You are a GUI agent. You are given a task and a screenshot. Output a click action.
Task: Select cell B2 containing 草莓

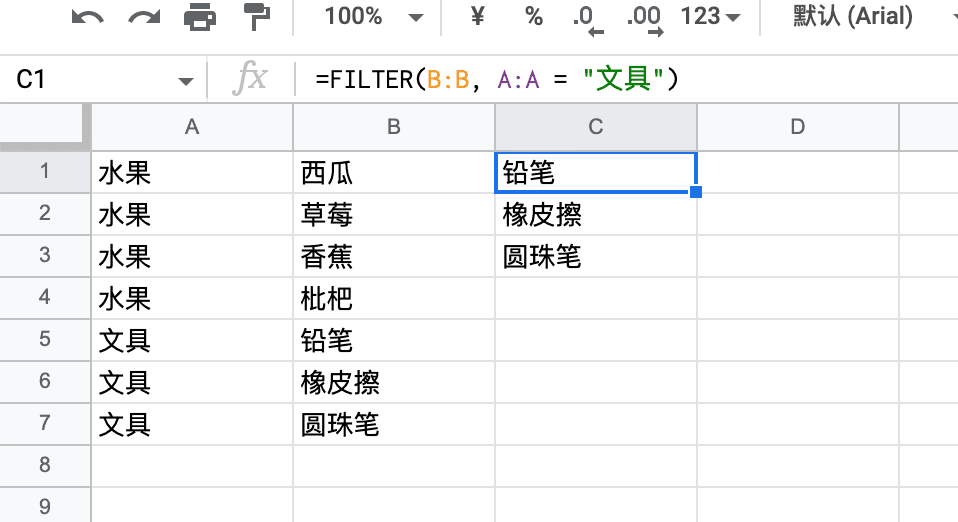tap(393, 215)
